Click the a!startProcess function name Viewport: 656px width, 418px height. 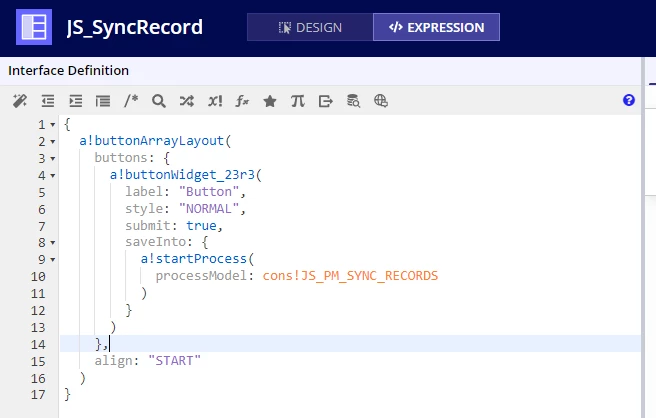[193, 259]
